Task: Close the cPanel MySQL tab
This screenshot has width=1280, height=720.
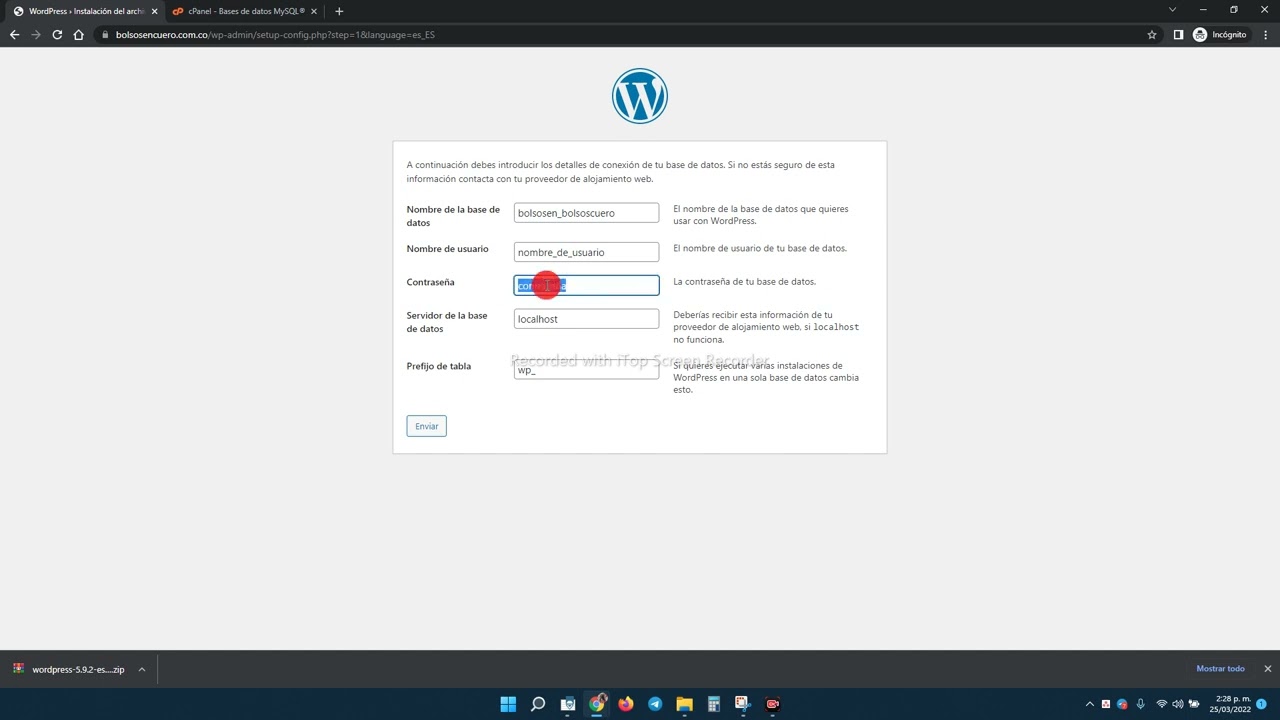Action: pyautogui.click(x=314, y=11)
